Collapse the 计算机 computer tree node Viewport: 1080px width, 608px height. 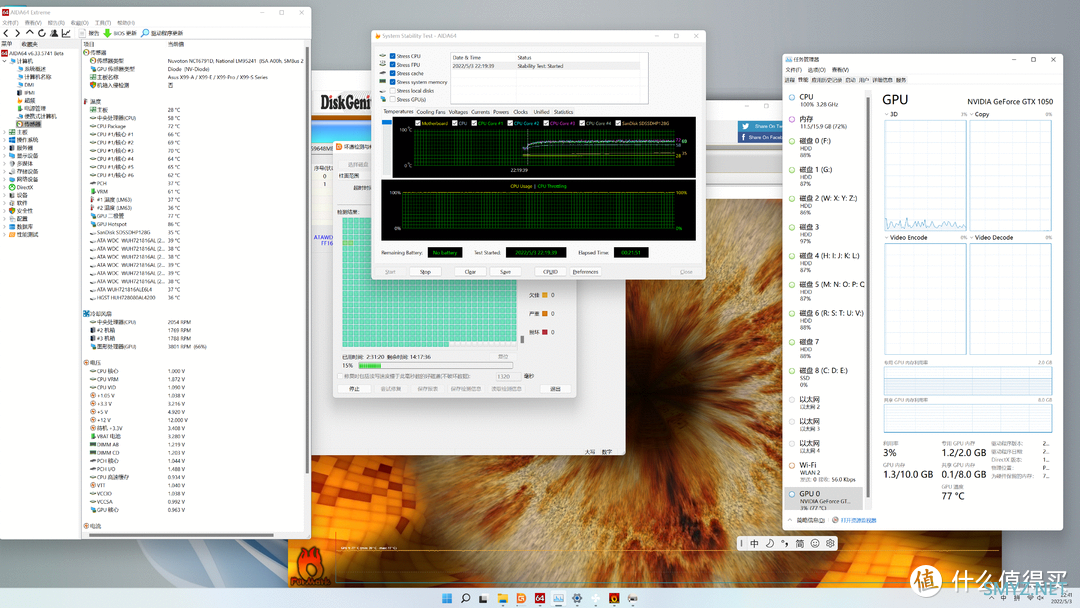tap(4, 61)
